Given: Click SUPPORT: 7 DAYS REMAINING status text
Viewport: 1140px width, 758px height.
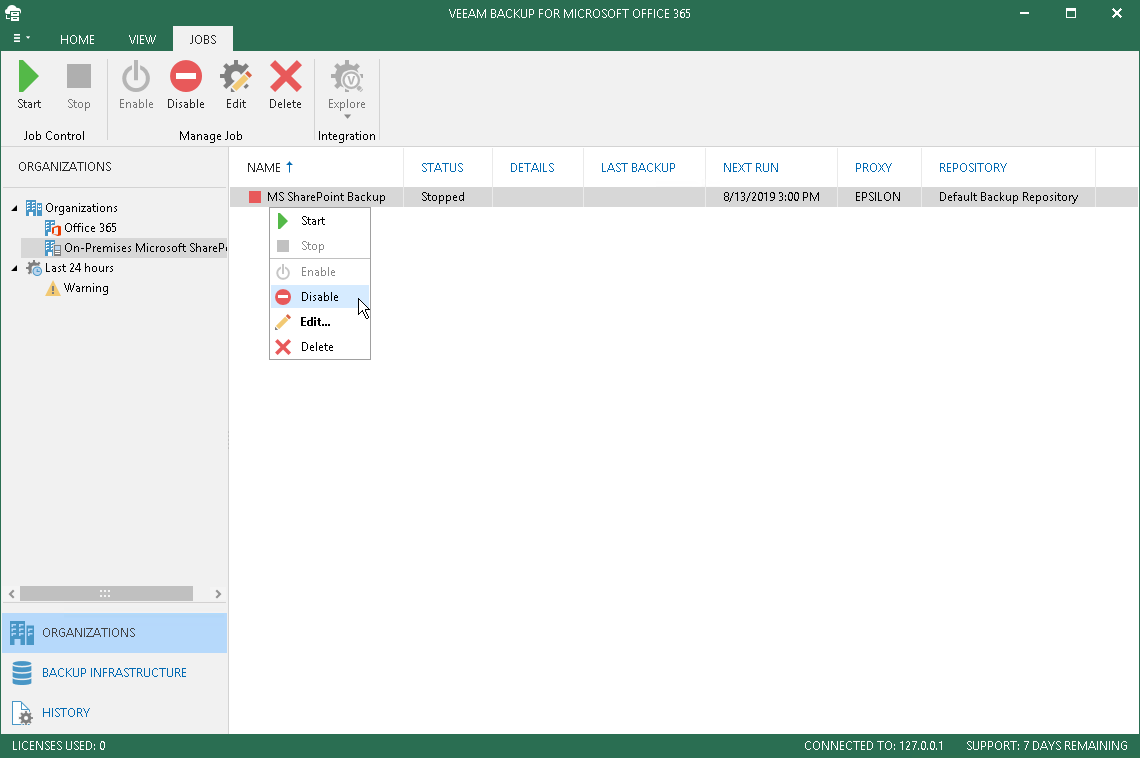Looking at the screenshot, I should tap(1046, 746).
